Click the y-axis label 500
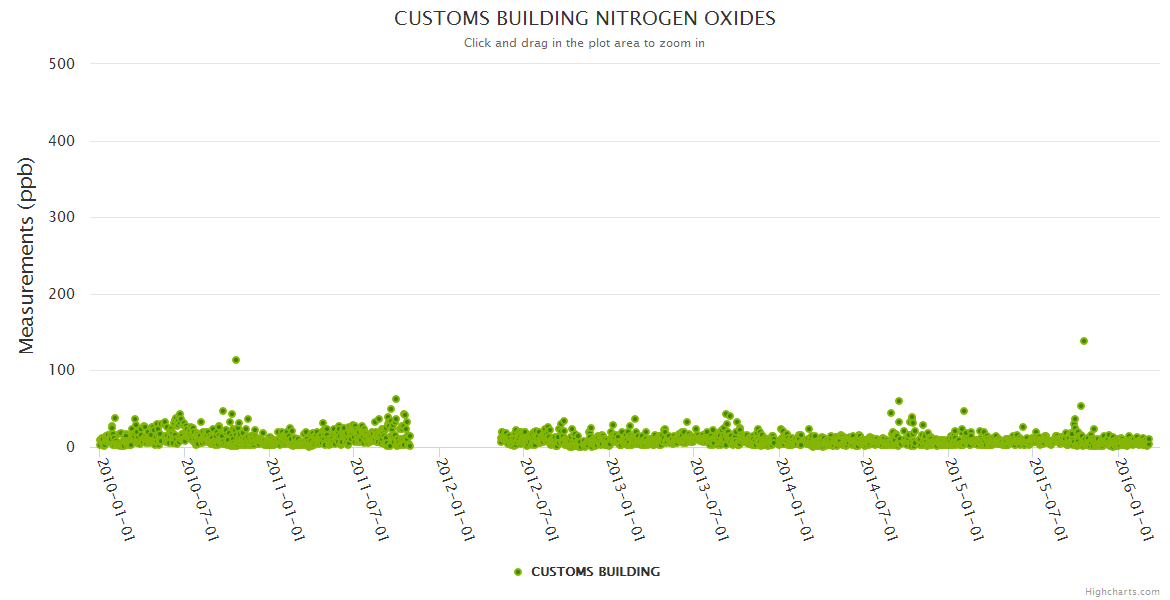The image size is (1170, 600). tap(62, 64)
